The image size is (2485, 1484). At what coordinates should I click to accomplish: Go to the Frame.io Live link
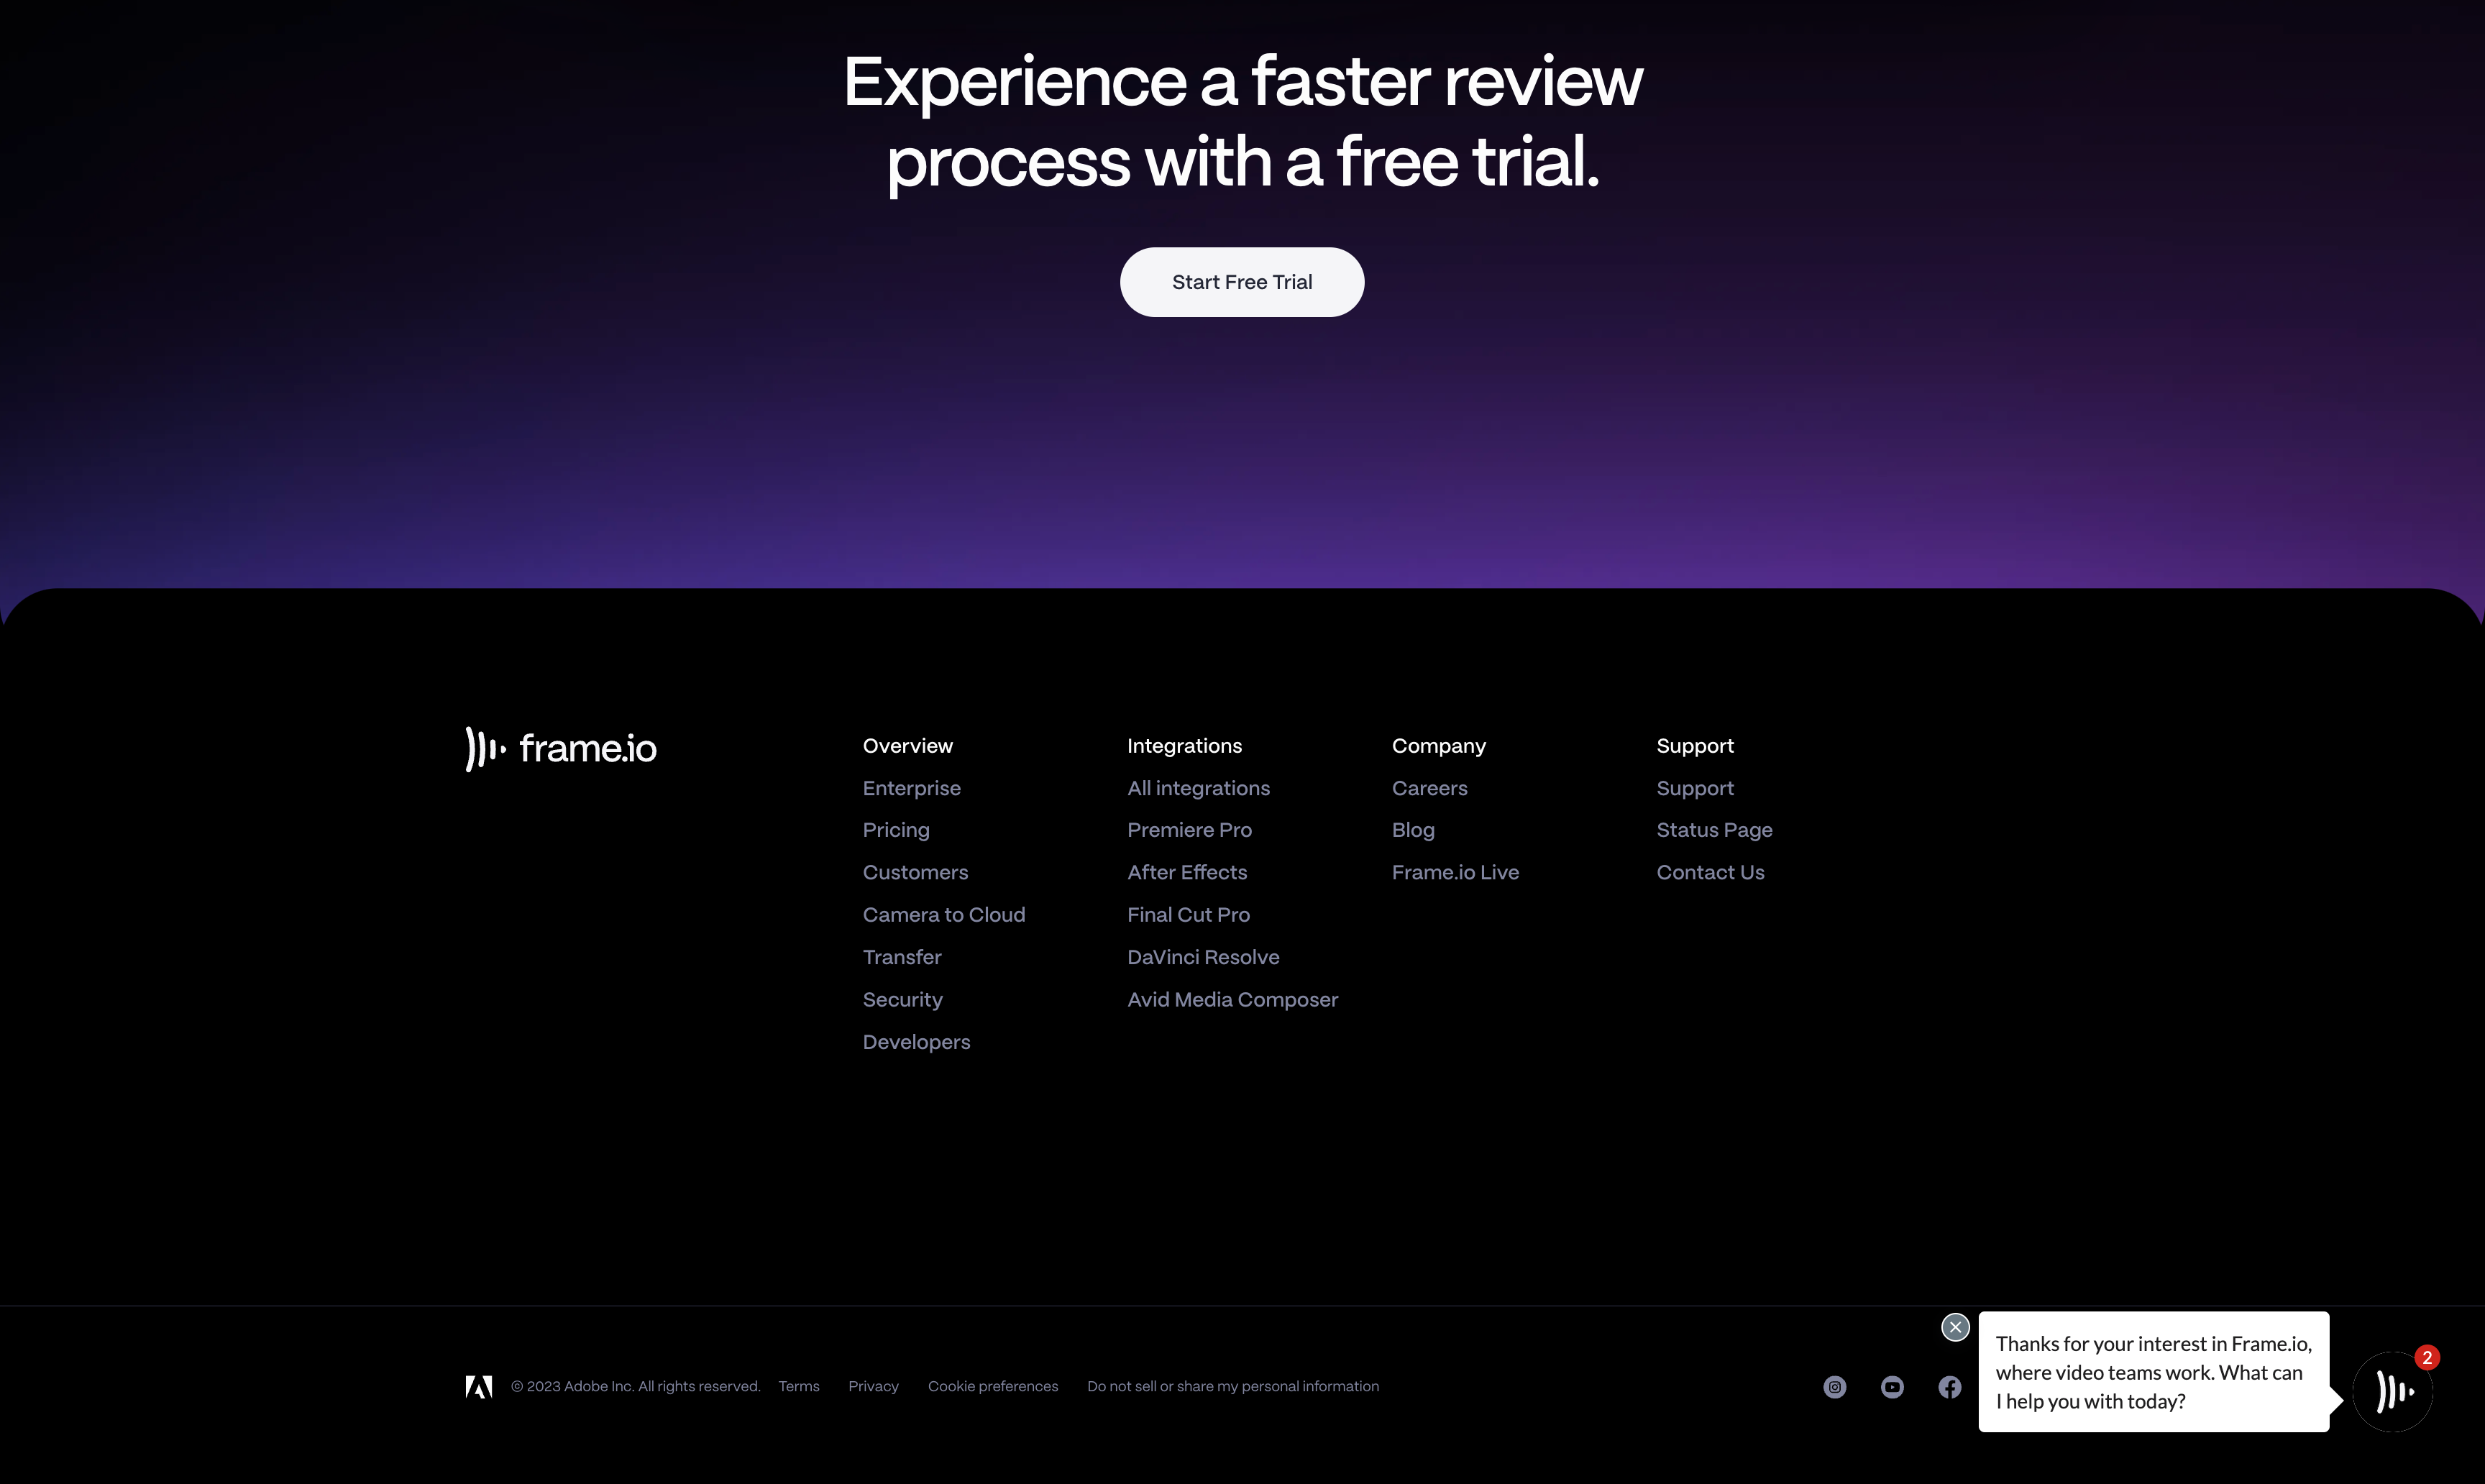click(1455, 872)
